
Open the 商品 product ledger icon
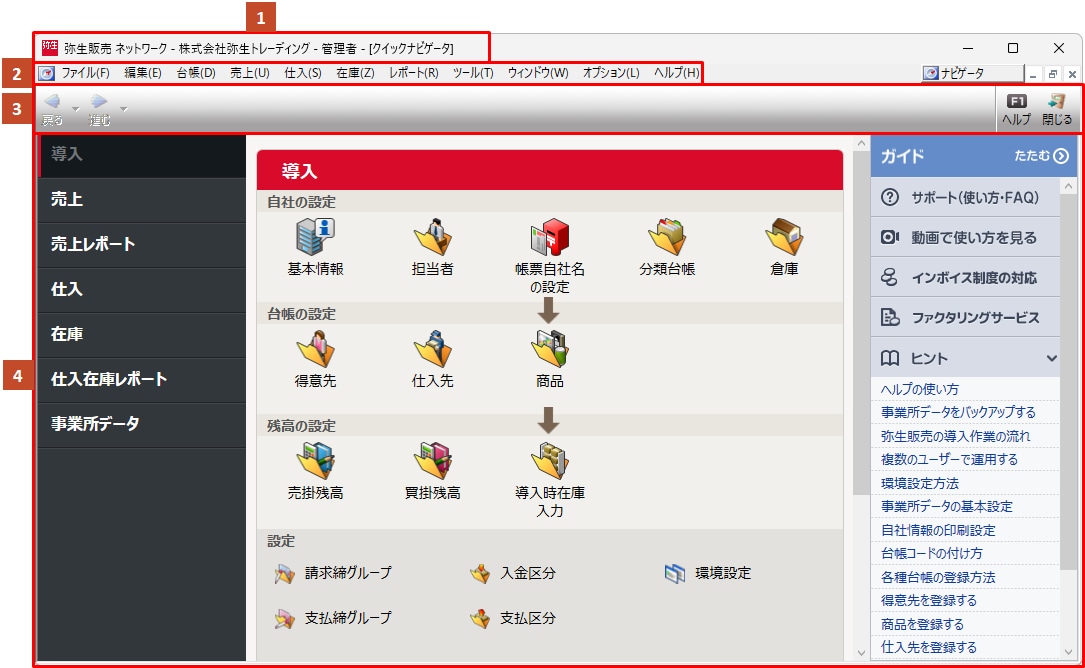[549, 350]
